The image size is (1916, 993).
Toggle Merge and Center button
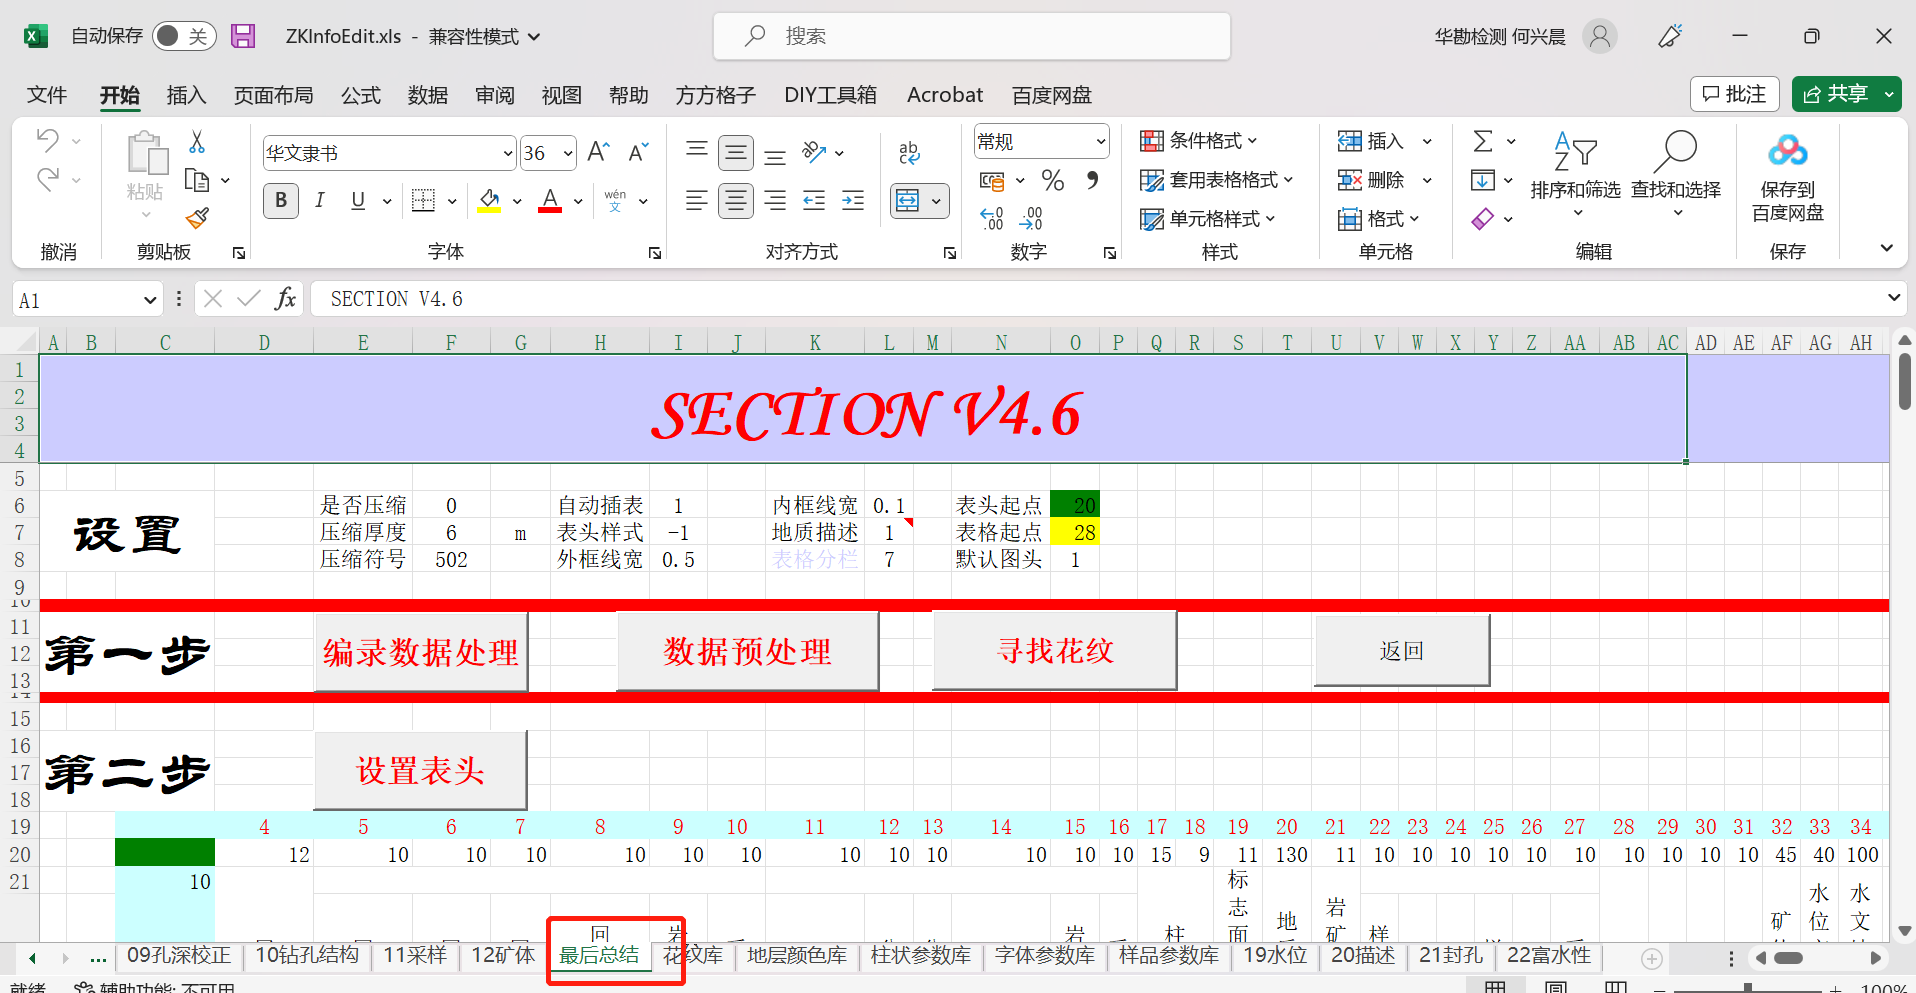pos(907,201)
